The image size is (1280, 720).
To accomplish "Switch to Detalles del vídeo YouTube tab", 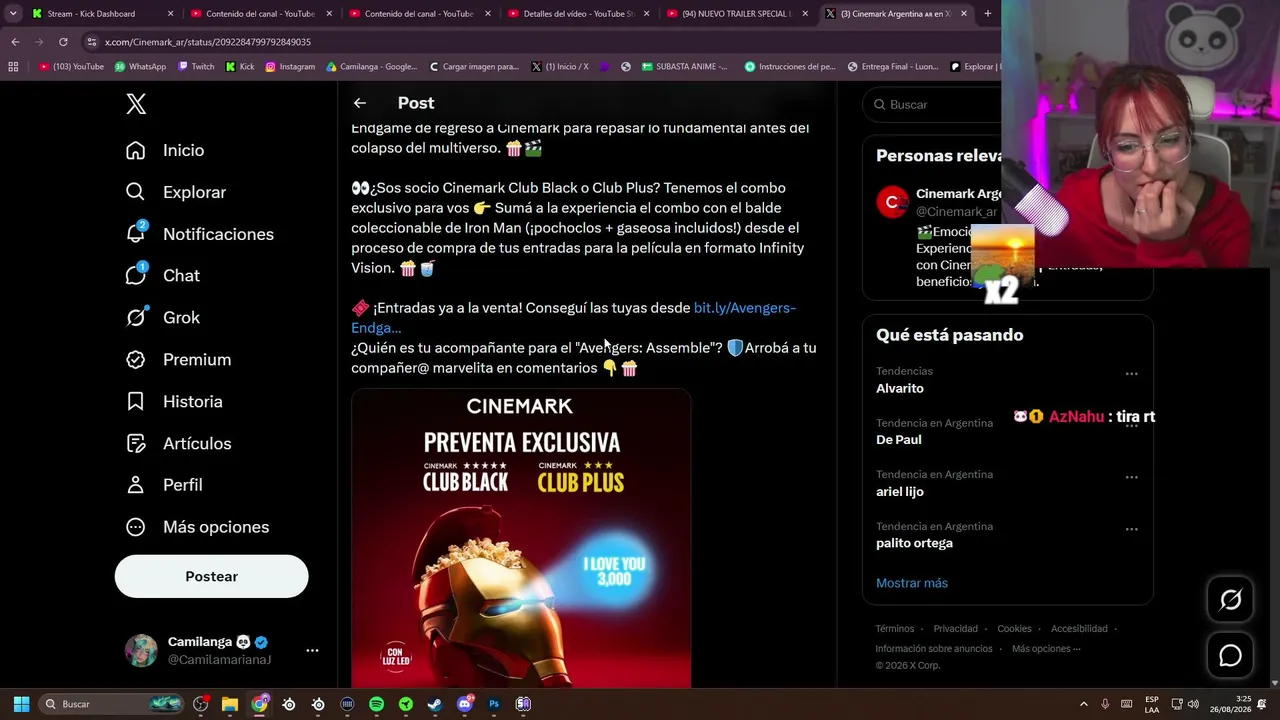I will click(578, 14).
